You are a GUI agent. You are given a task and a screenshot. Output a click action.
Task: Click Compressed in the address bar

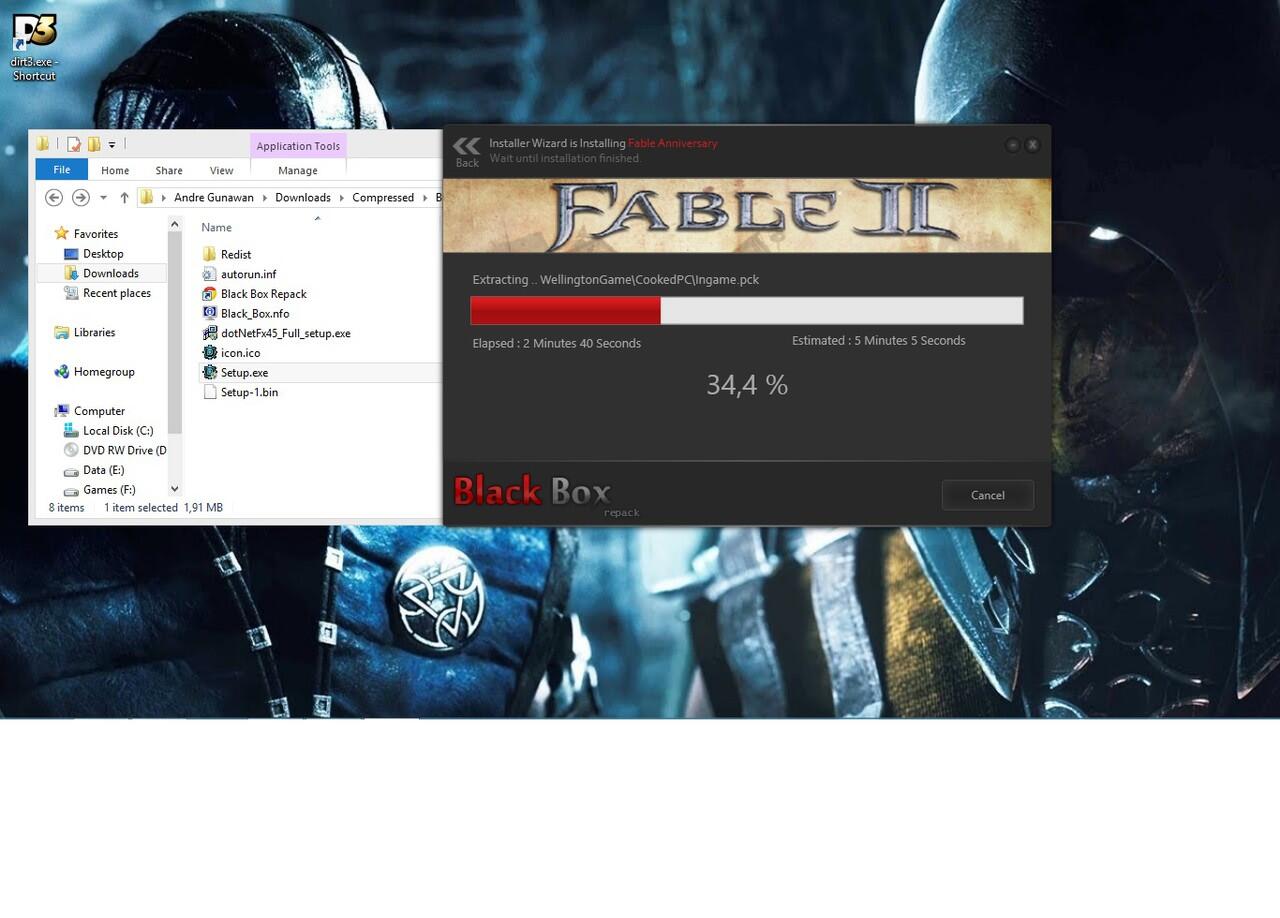[x=383, y=198]
